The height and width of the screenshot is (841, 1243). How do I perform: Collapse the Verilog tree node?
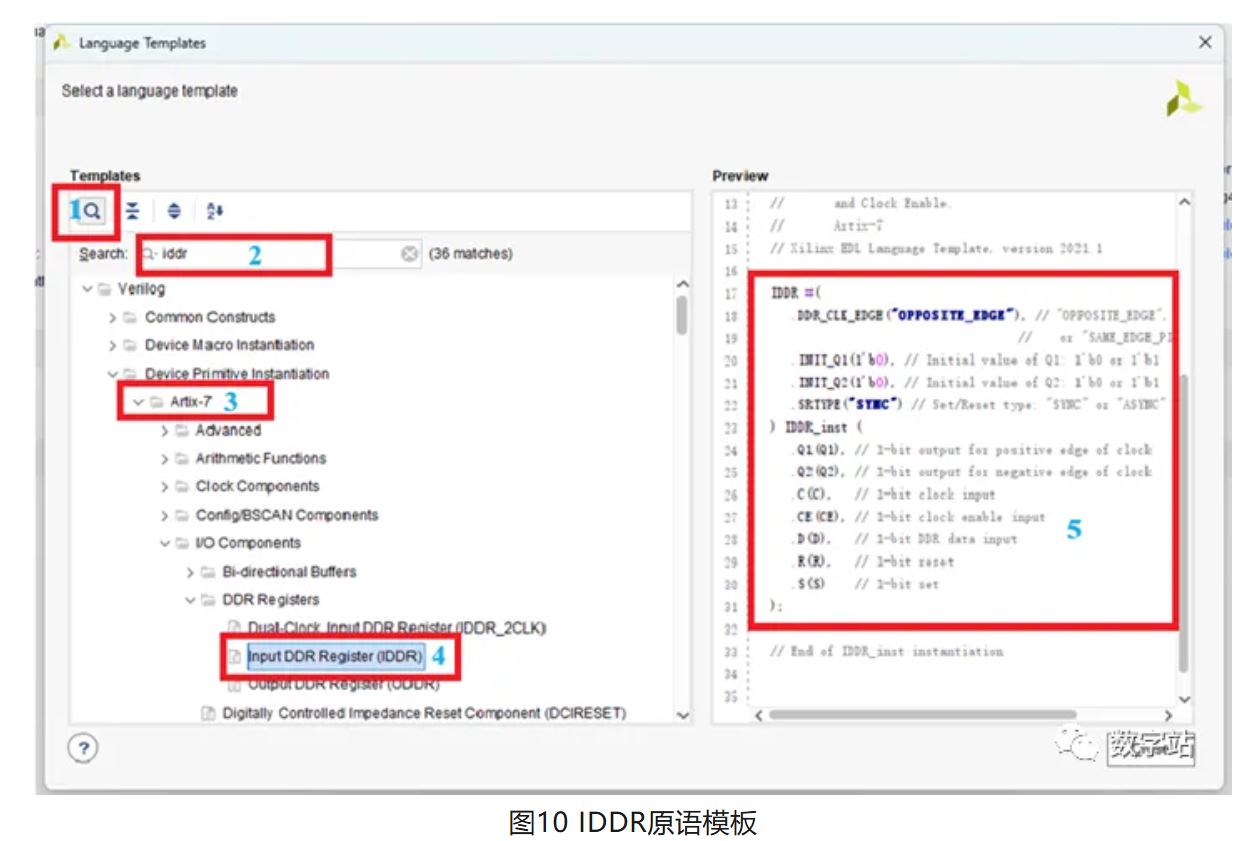pyautogui.click(x=89, y=289)
